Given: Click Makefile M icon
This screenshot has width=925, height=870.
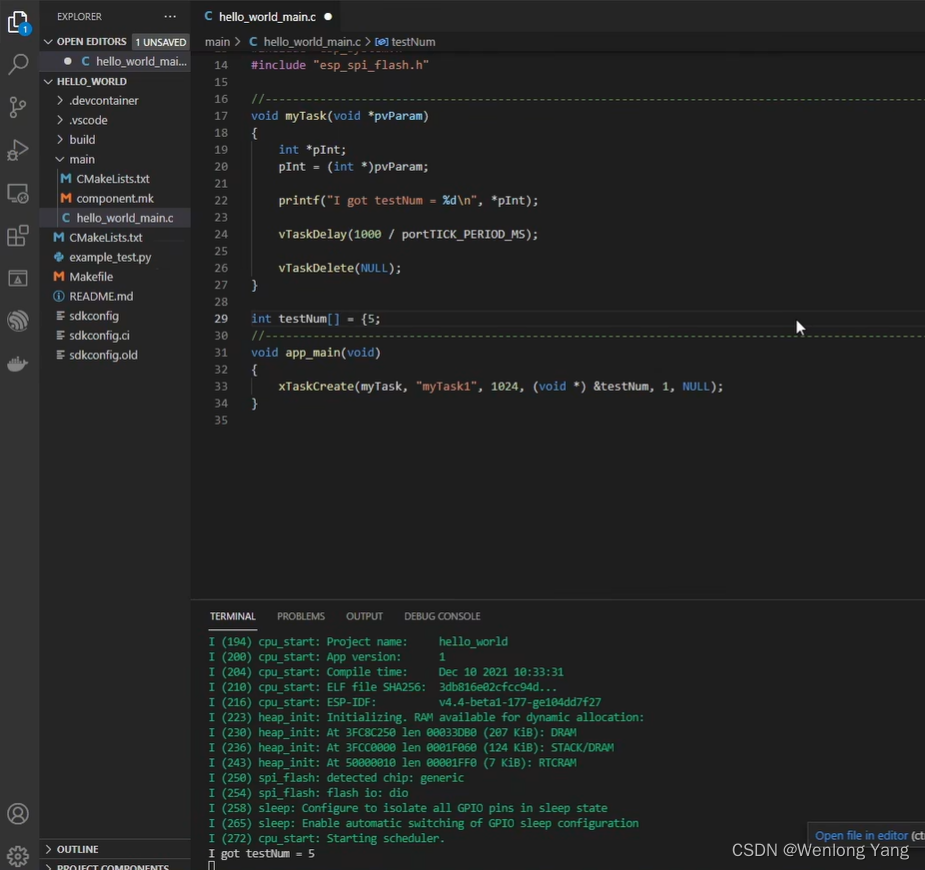Looking at the screenshot, I should (x=59, y=277).
